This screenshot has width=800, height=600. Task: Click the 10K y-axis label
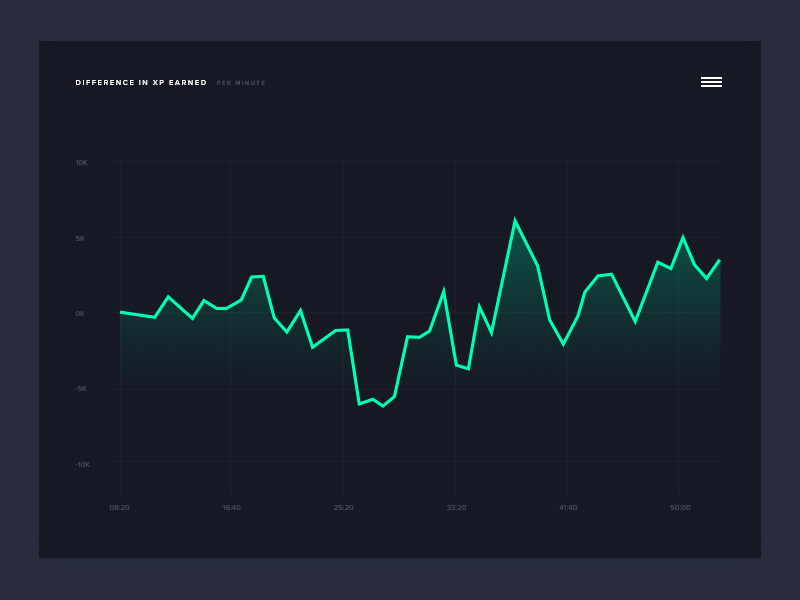point(81,162)
